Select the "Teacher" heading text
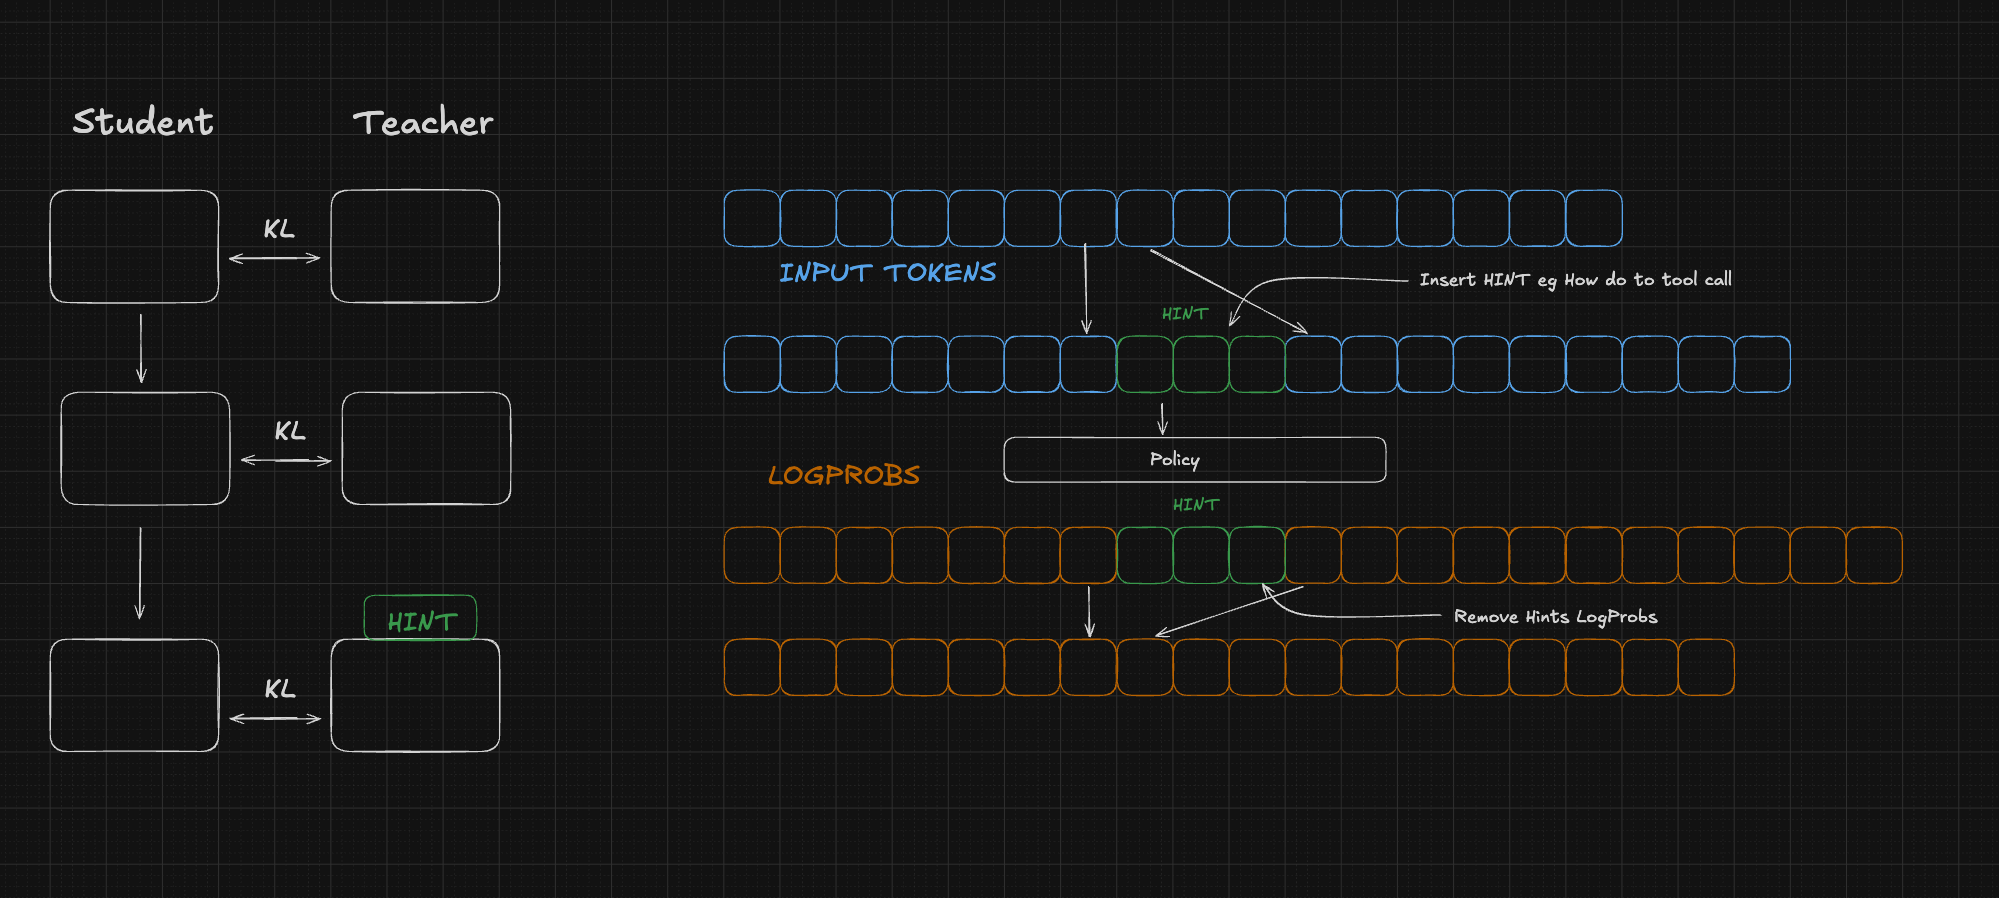 (x=423, y=122)
